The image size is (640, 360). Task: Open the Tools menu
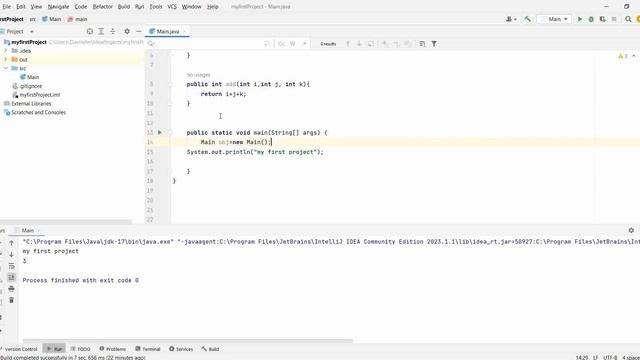(x=156, y=7)
